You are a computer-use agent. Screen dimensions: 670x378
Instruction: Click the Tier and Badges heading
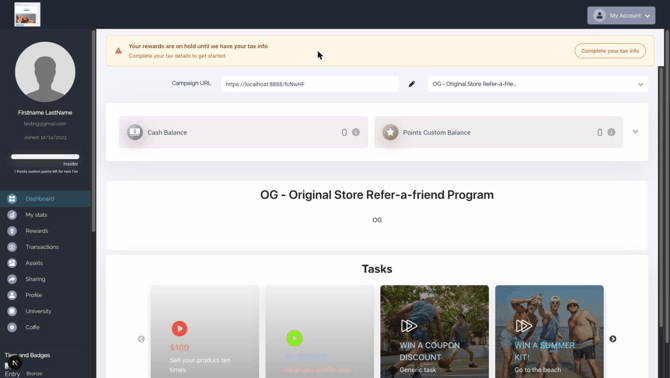pos(27,355)
